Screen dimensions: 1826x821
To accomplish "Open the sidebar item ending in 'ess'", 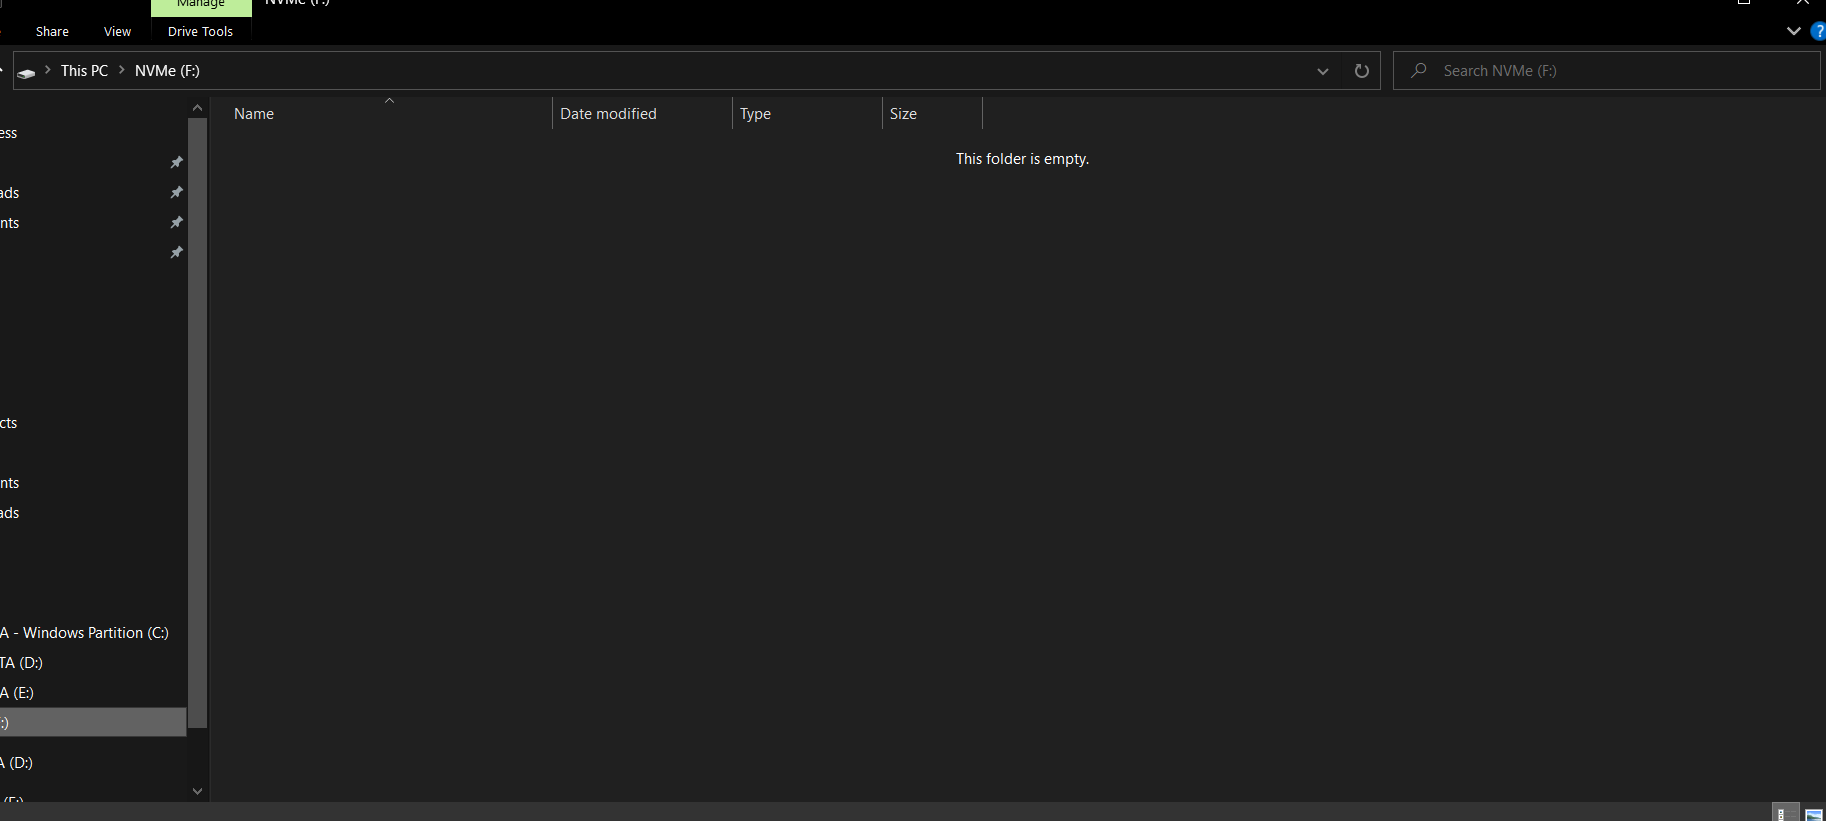I will [93, 133].
